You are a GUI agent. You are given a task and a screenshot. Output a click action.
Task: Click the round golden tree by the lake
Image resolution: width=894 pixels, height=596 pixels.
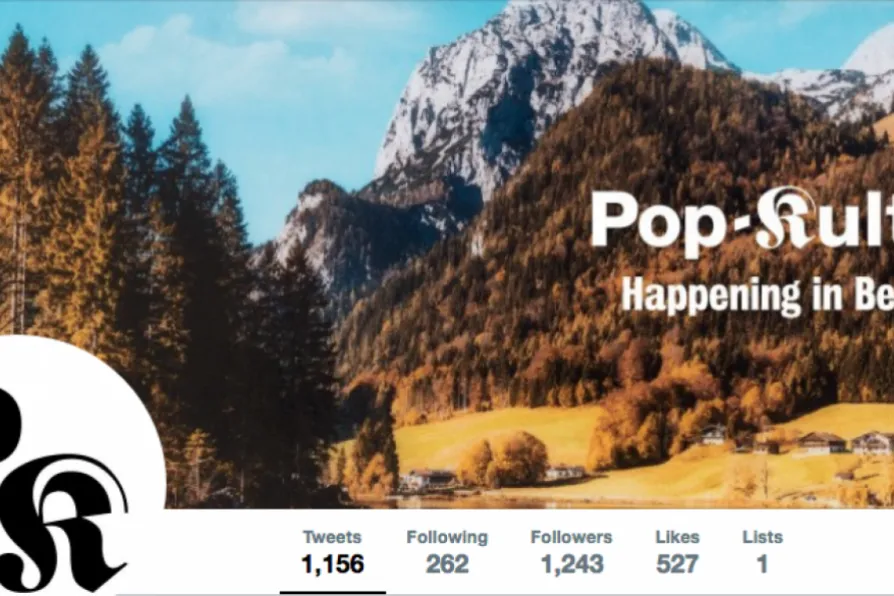click(x=518, y=460)
